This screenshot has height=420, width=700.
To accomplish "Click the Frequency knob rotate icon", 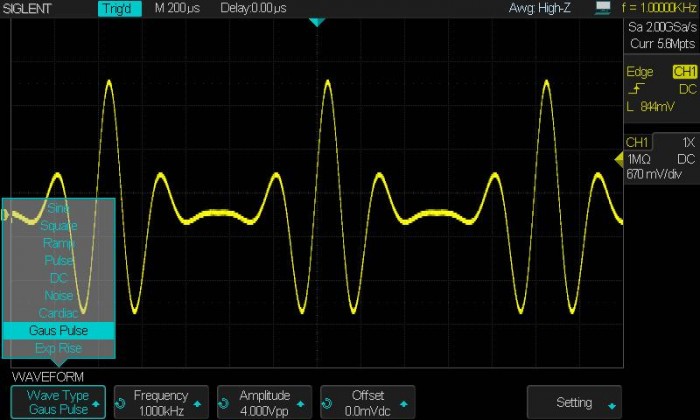I will (122, 403).
